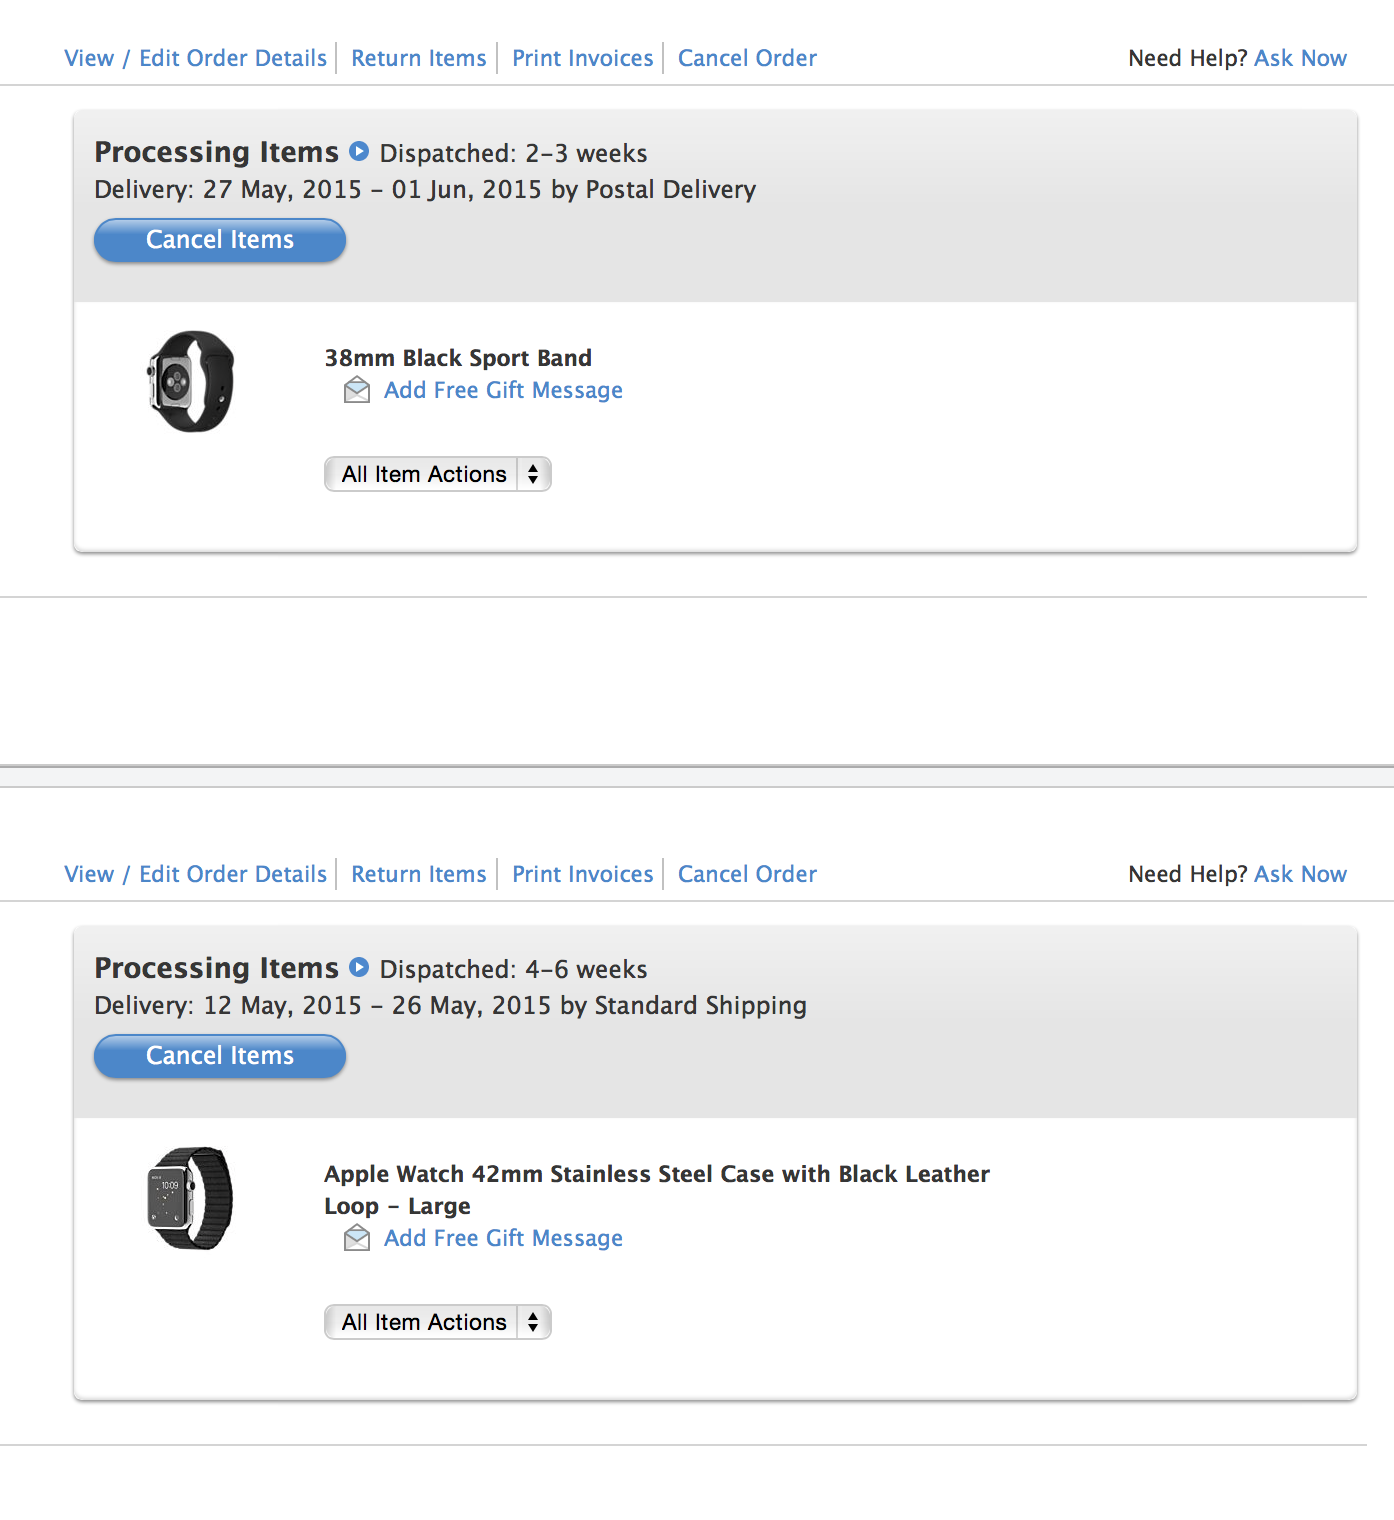
Task: Click Print Invoices in second order
Action: click(x=582, y=874)
